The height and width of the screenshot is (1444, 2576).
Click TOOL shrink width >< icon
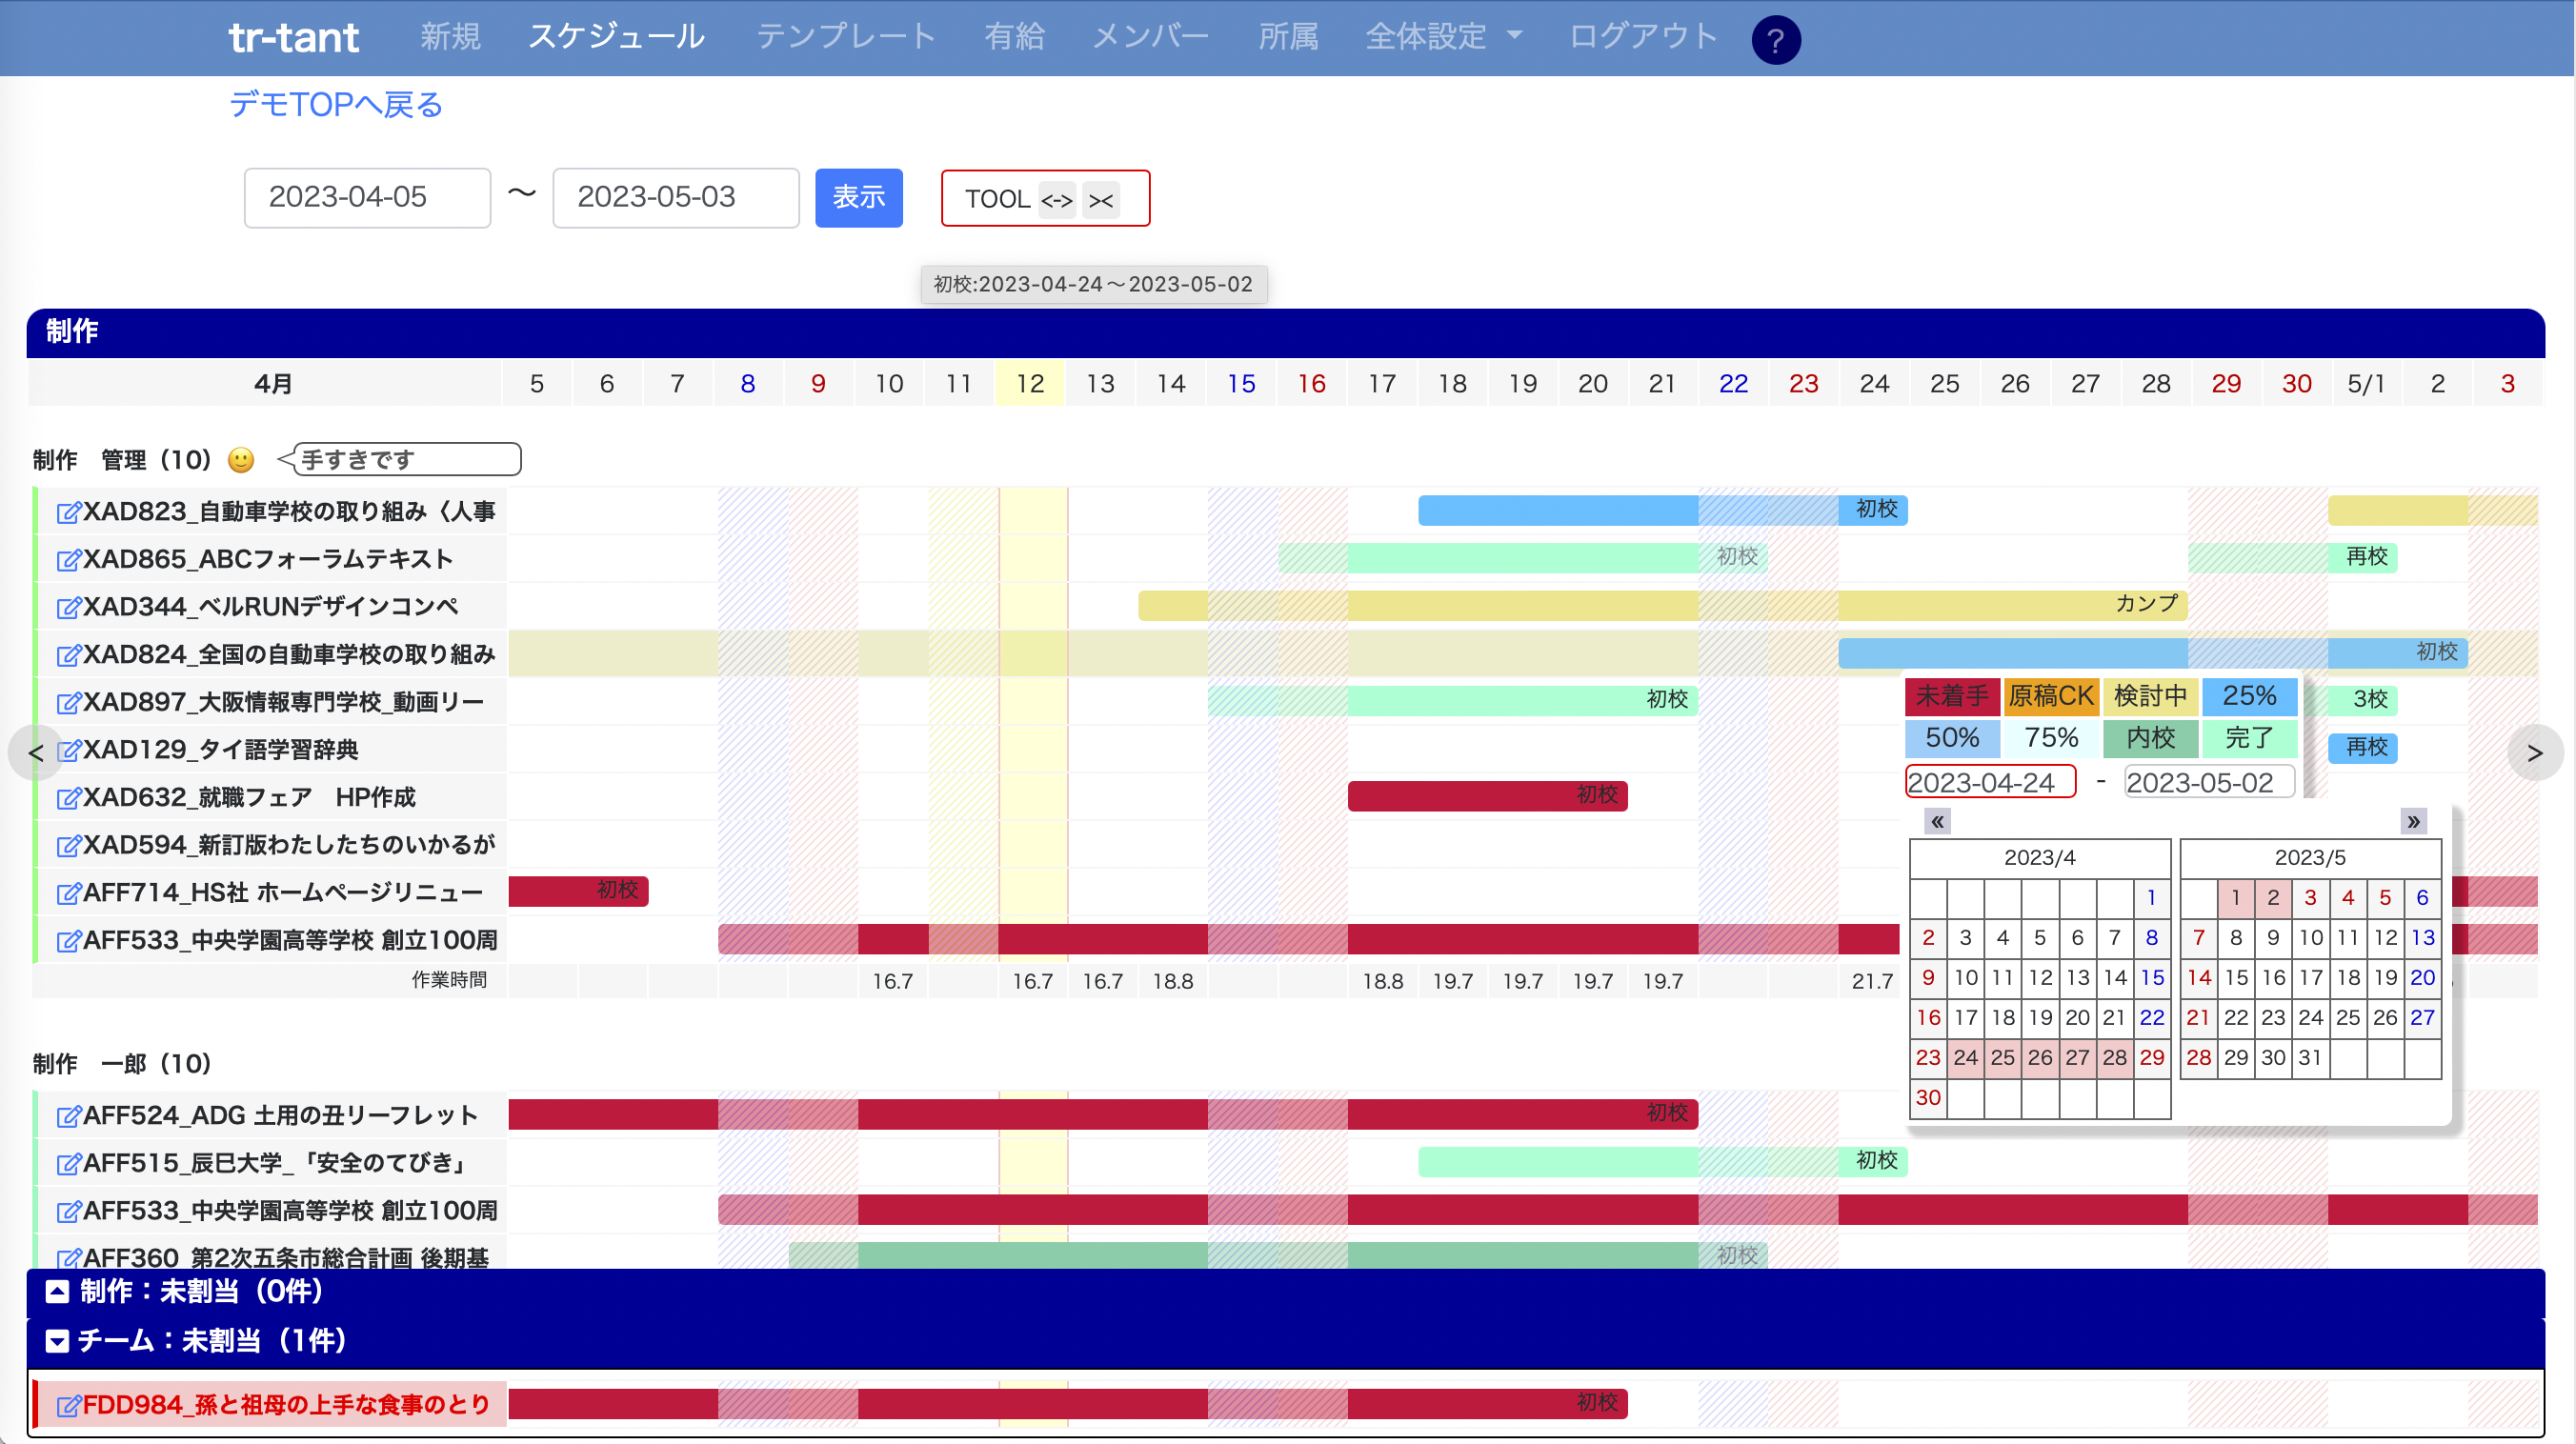tap(1101, 200)
